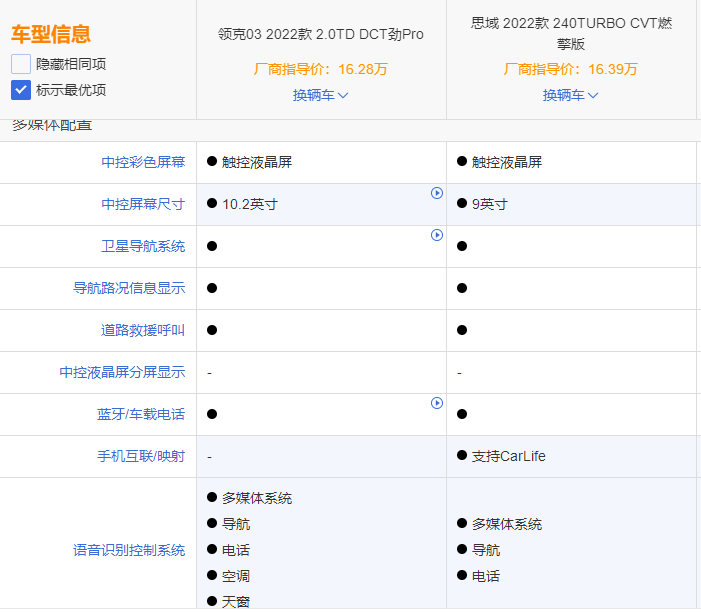This screenshot has width=701, height=613.
Task: Open 卫星导航系统 parameter explanation
Action: click(x=143, y=246)
